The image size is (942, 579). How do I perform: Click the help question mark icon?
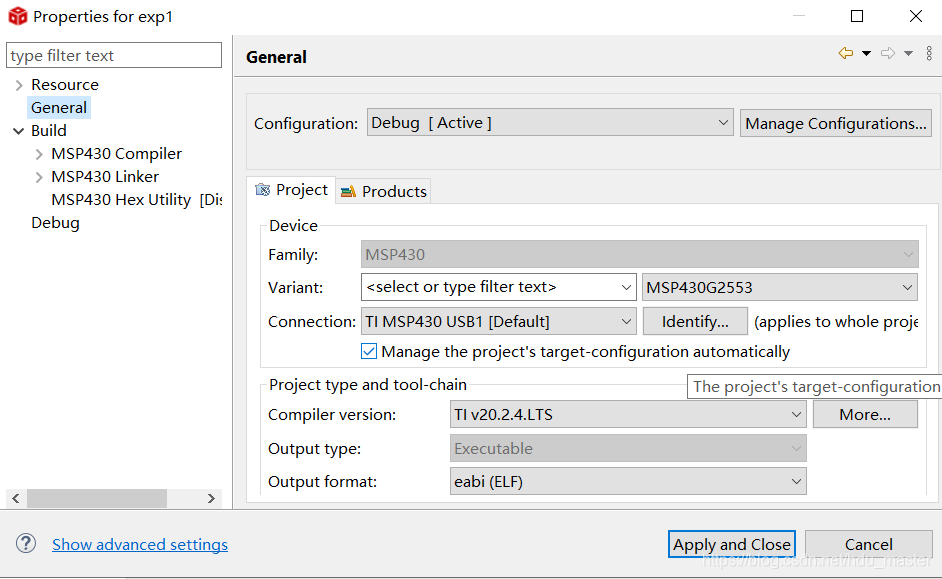pyautogui.click(x=26, y=544)
